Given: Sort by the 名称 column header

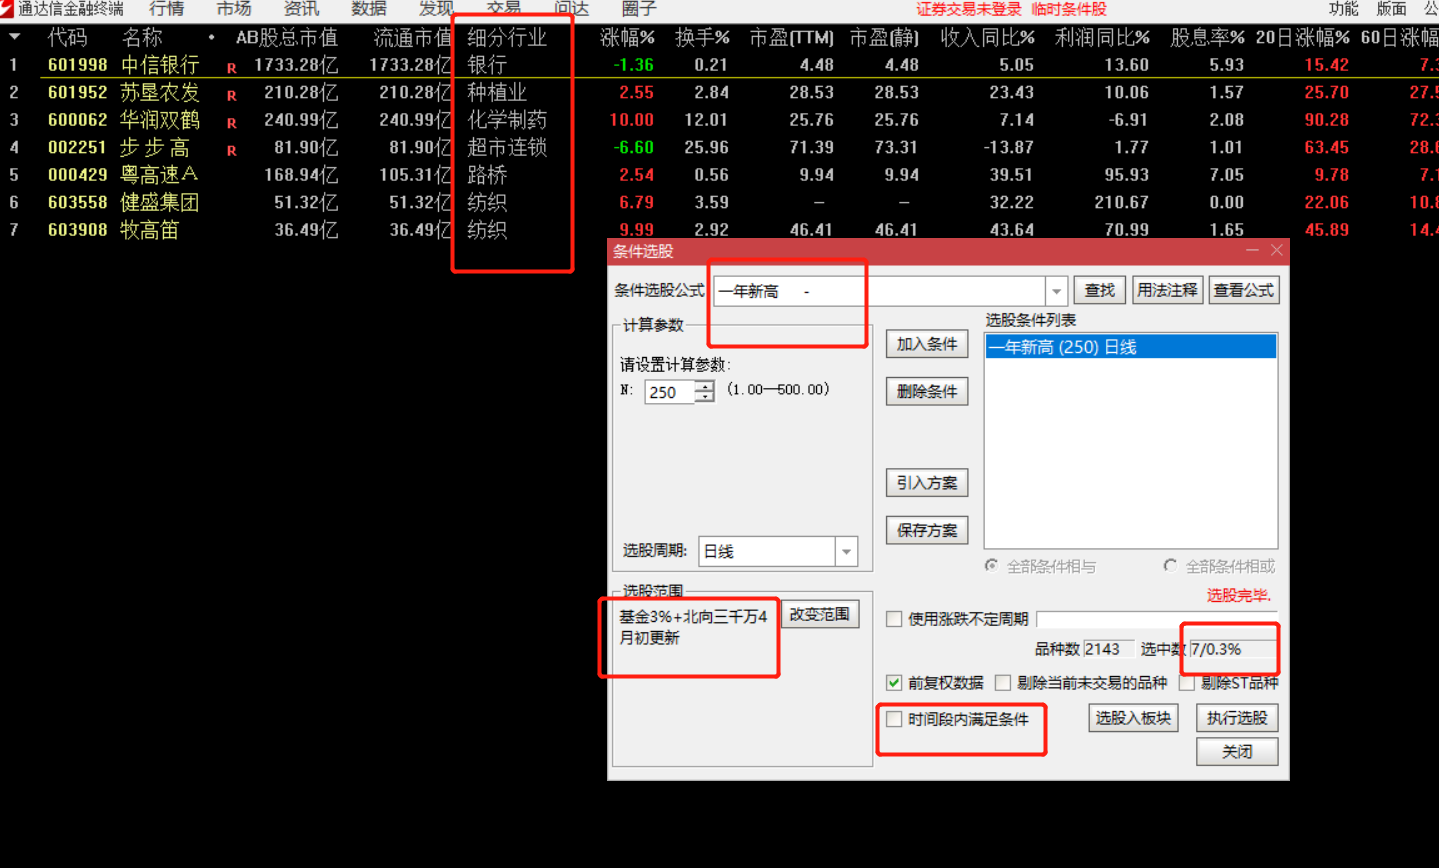Looking at the screenshot, I should [142, 38].
